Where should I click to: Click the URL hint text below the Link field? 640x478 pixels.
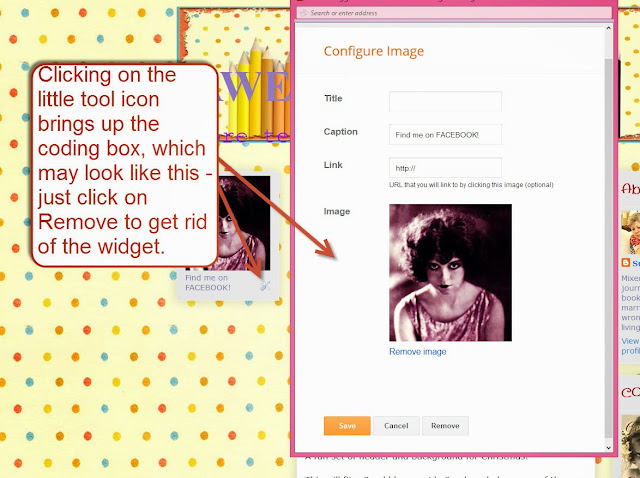[471, 185]
